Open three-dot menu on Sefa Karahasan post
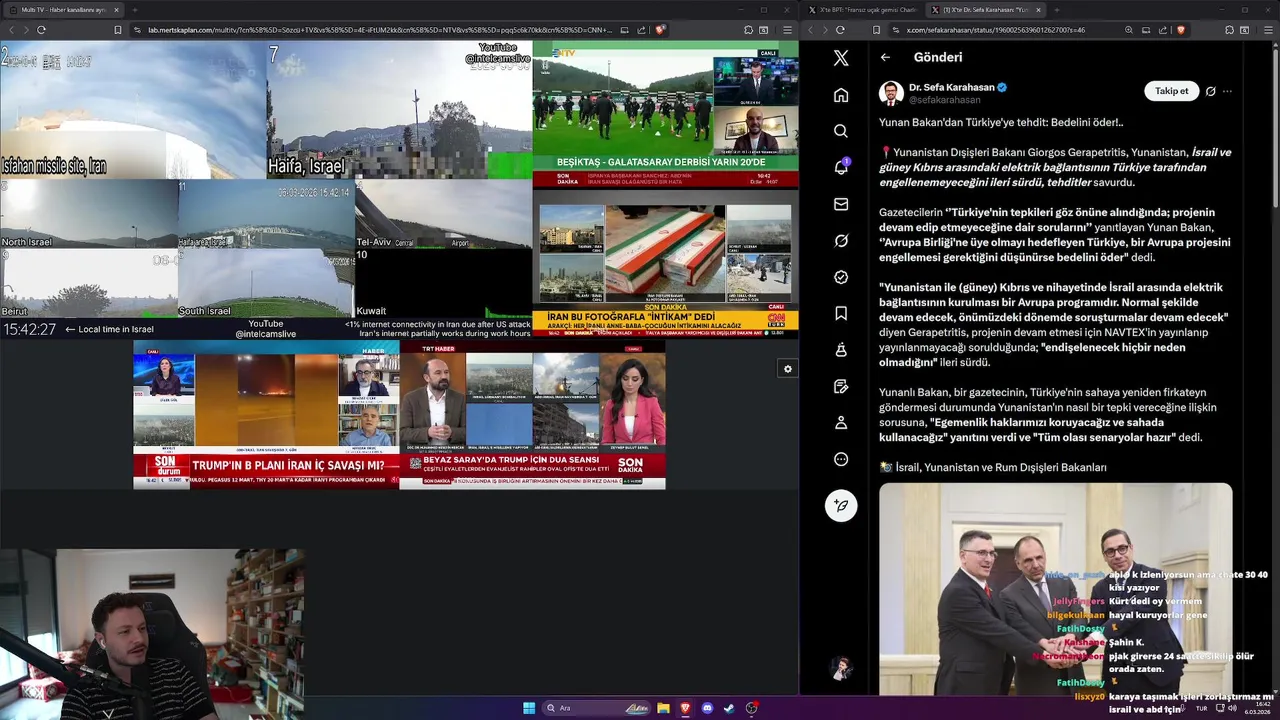 pyautogui.click(x=1227, y=91)
